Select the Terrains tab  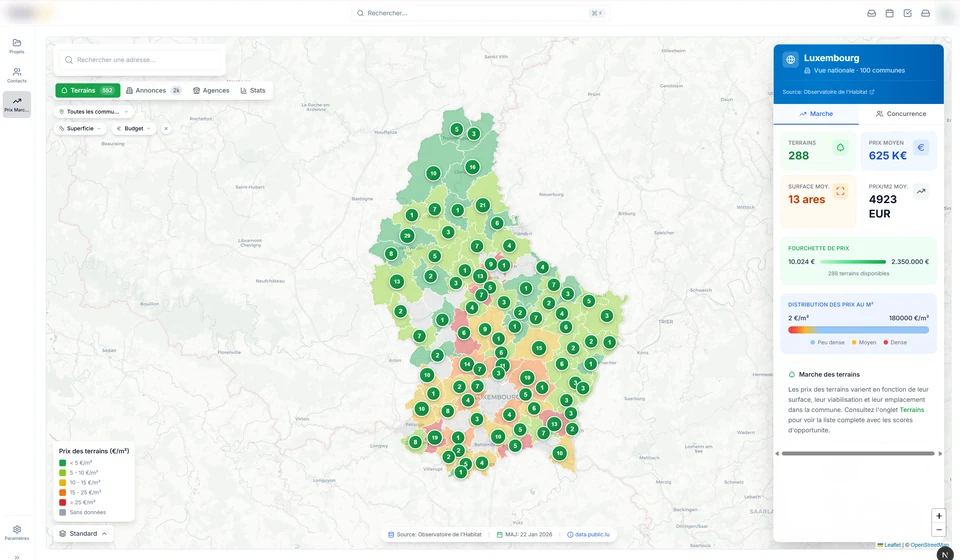coord(88,91)
